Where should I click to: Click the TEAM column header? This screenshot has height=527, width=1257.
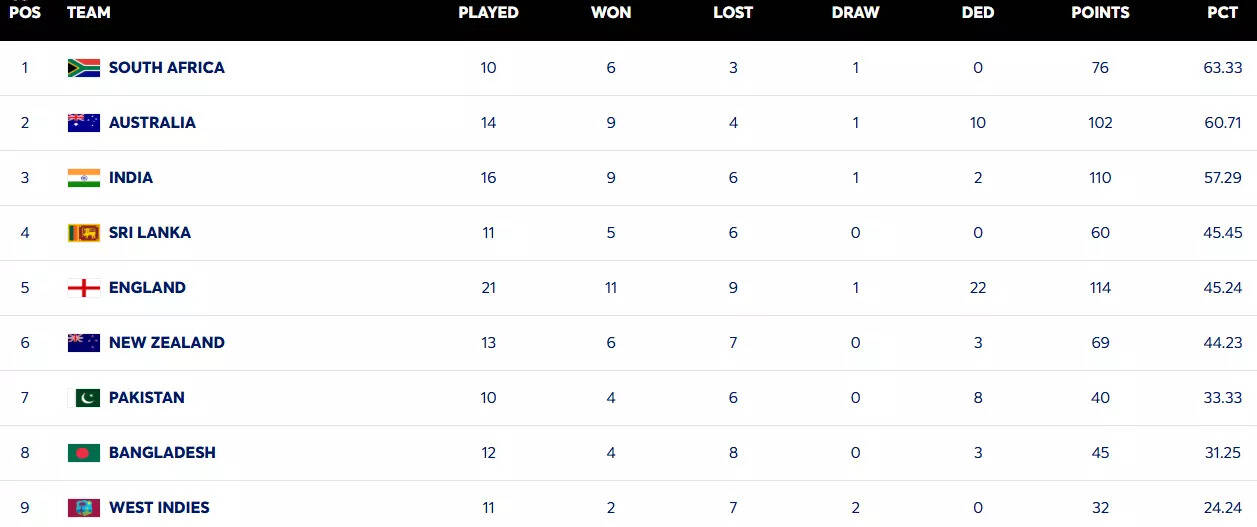(x=89, y=13)
